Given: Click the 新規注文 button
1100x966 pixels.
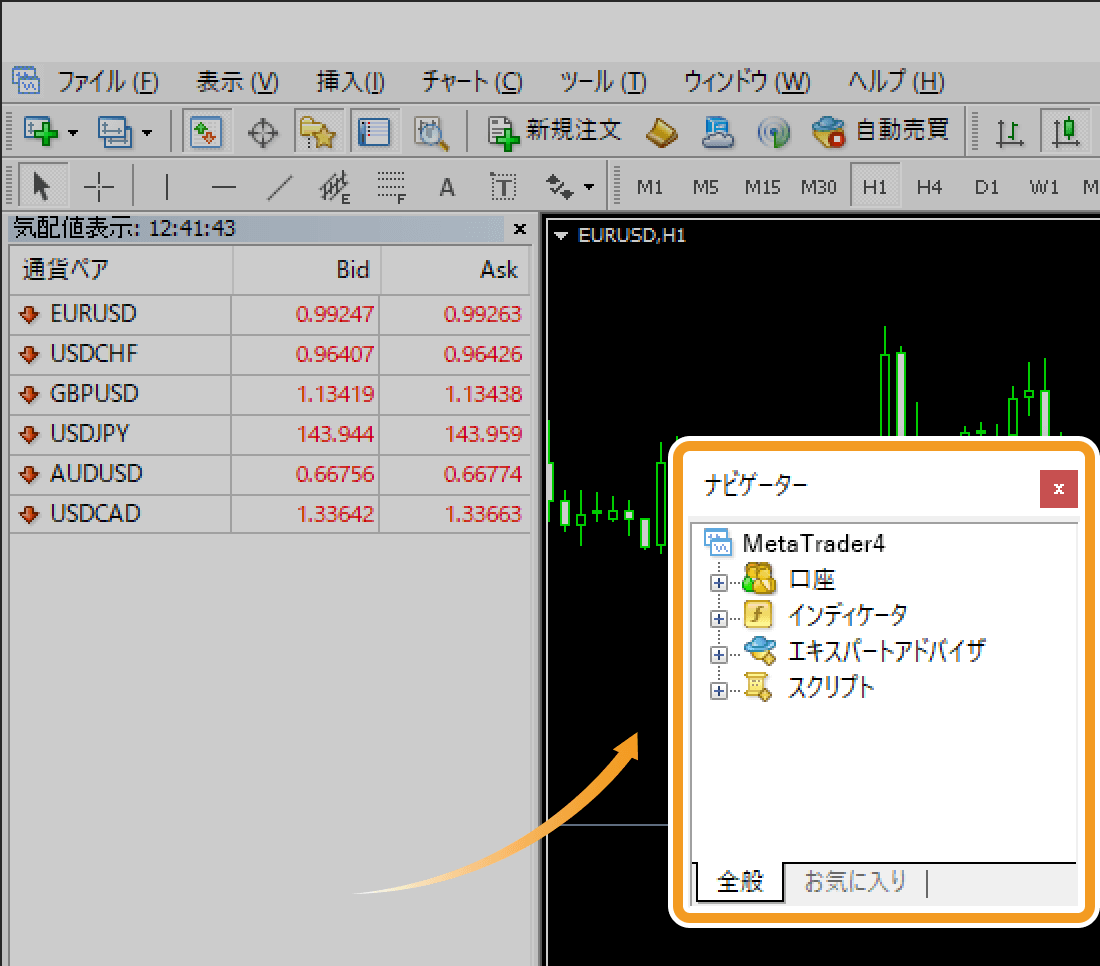Looking at the screenshot, I should tap(555, 131).
